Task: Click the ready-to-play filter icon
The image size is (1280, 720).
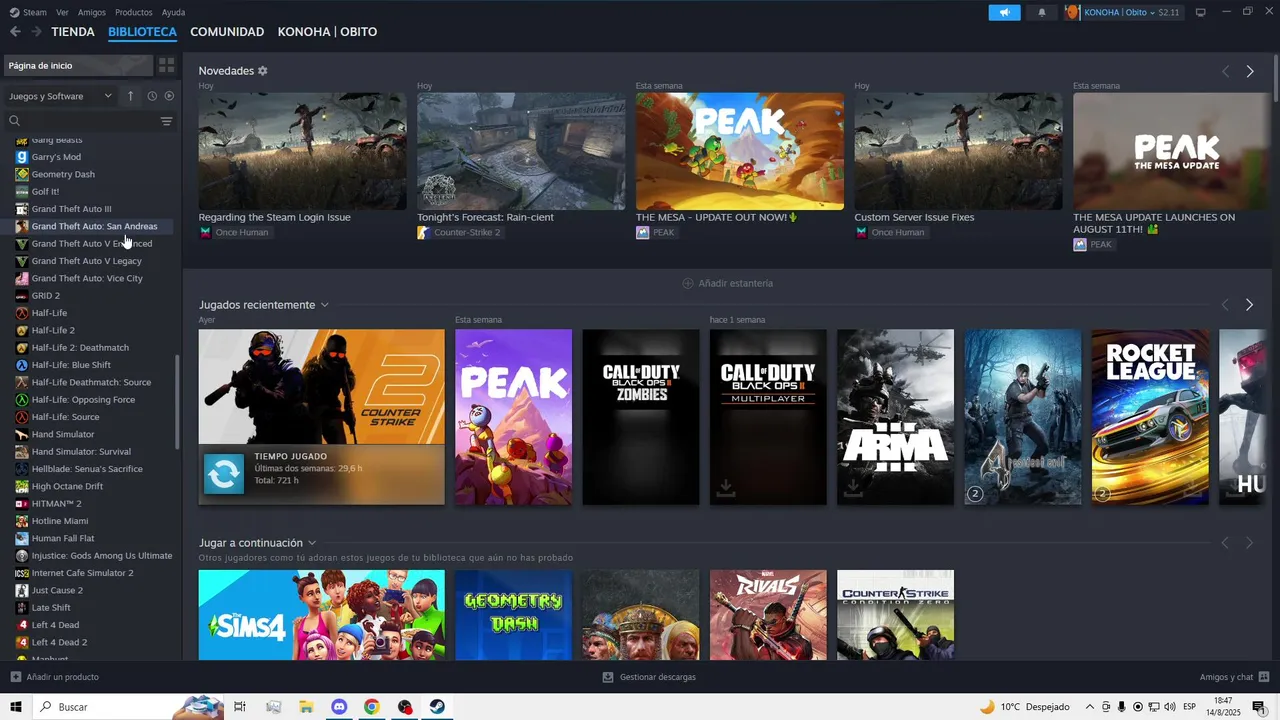Action: click(x=169, y=96)
